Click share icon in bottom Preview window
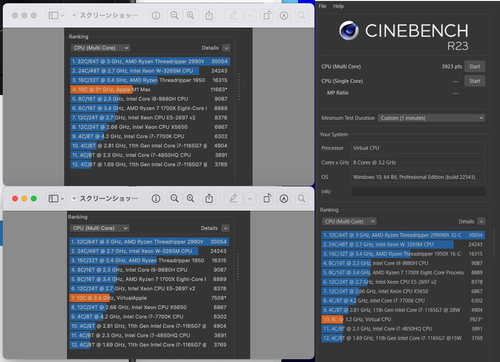 (209, 199)
